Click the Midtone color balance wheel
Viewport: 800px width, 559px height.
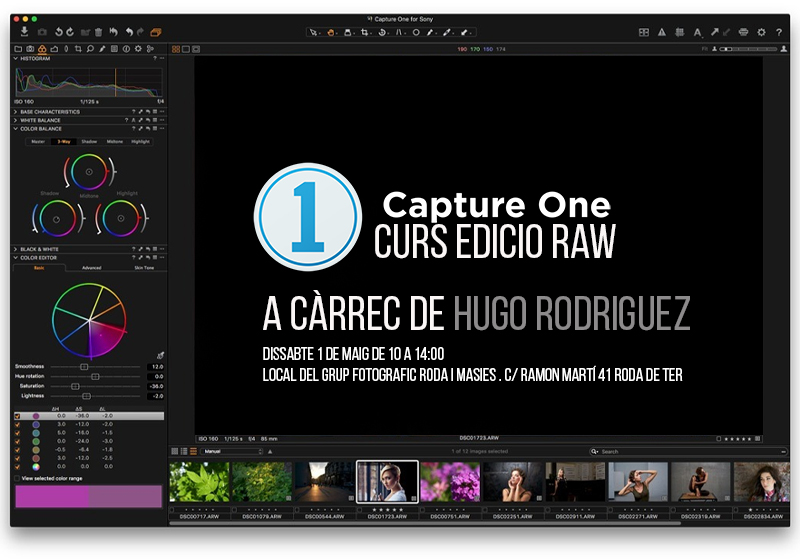click(x=89, y=172)
